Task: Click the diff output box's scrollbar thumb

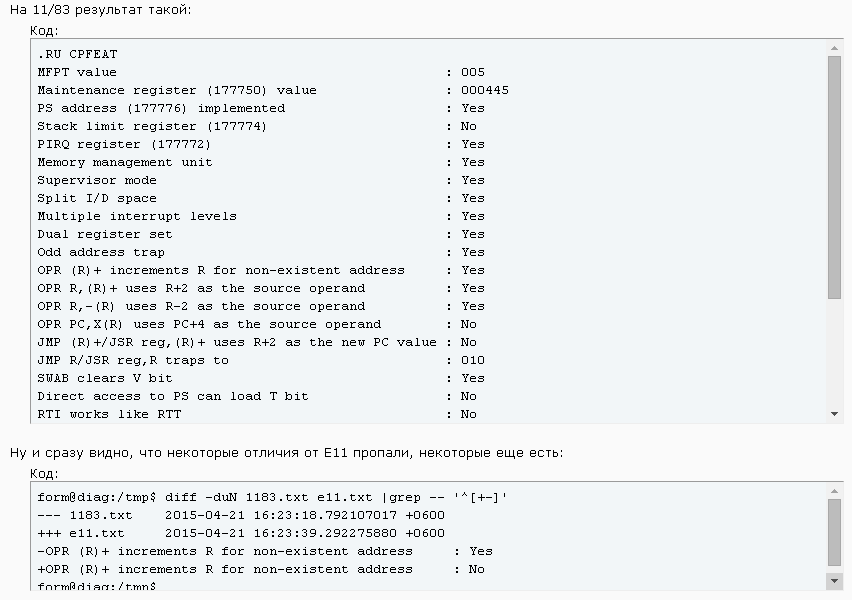Action: pos(836,533)
